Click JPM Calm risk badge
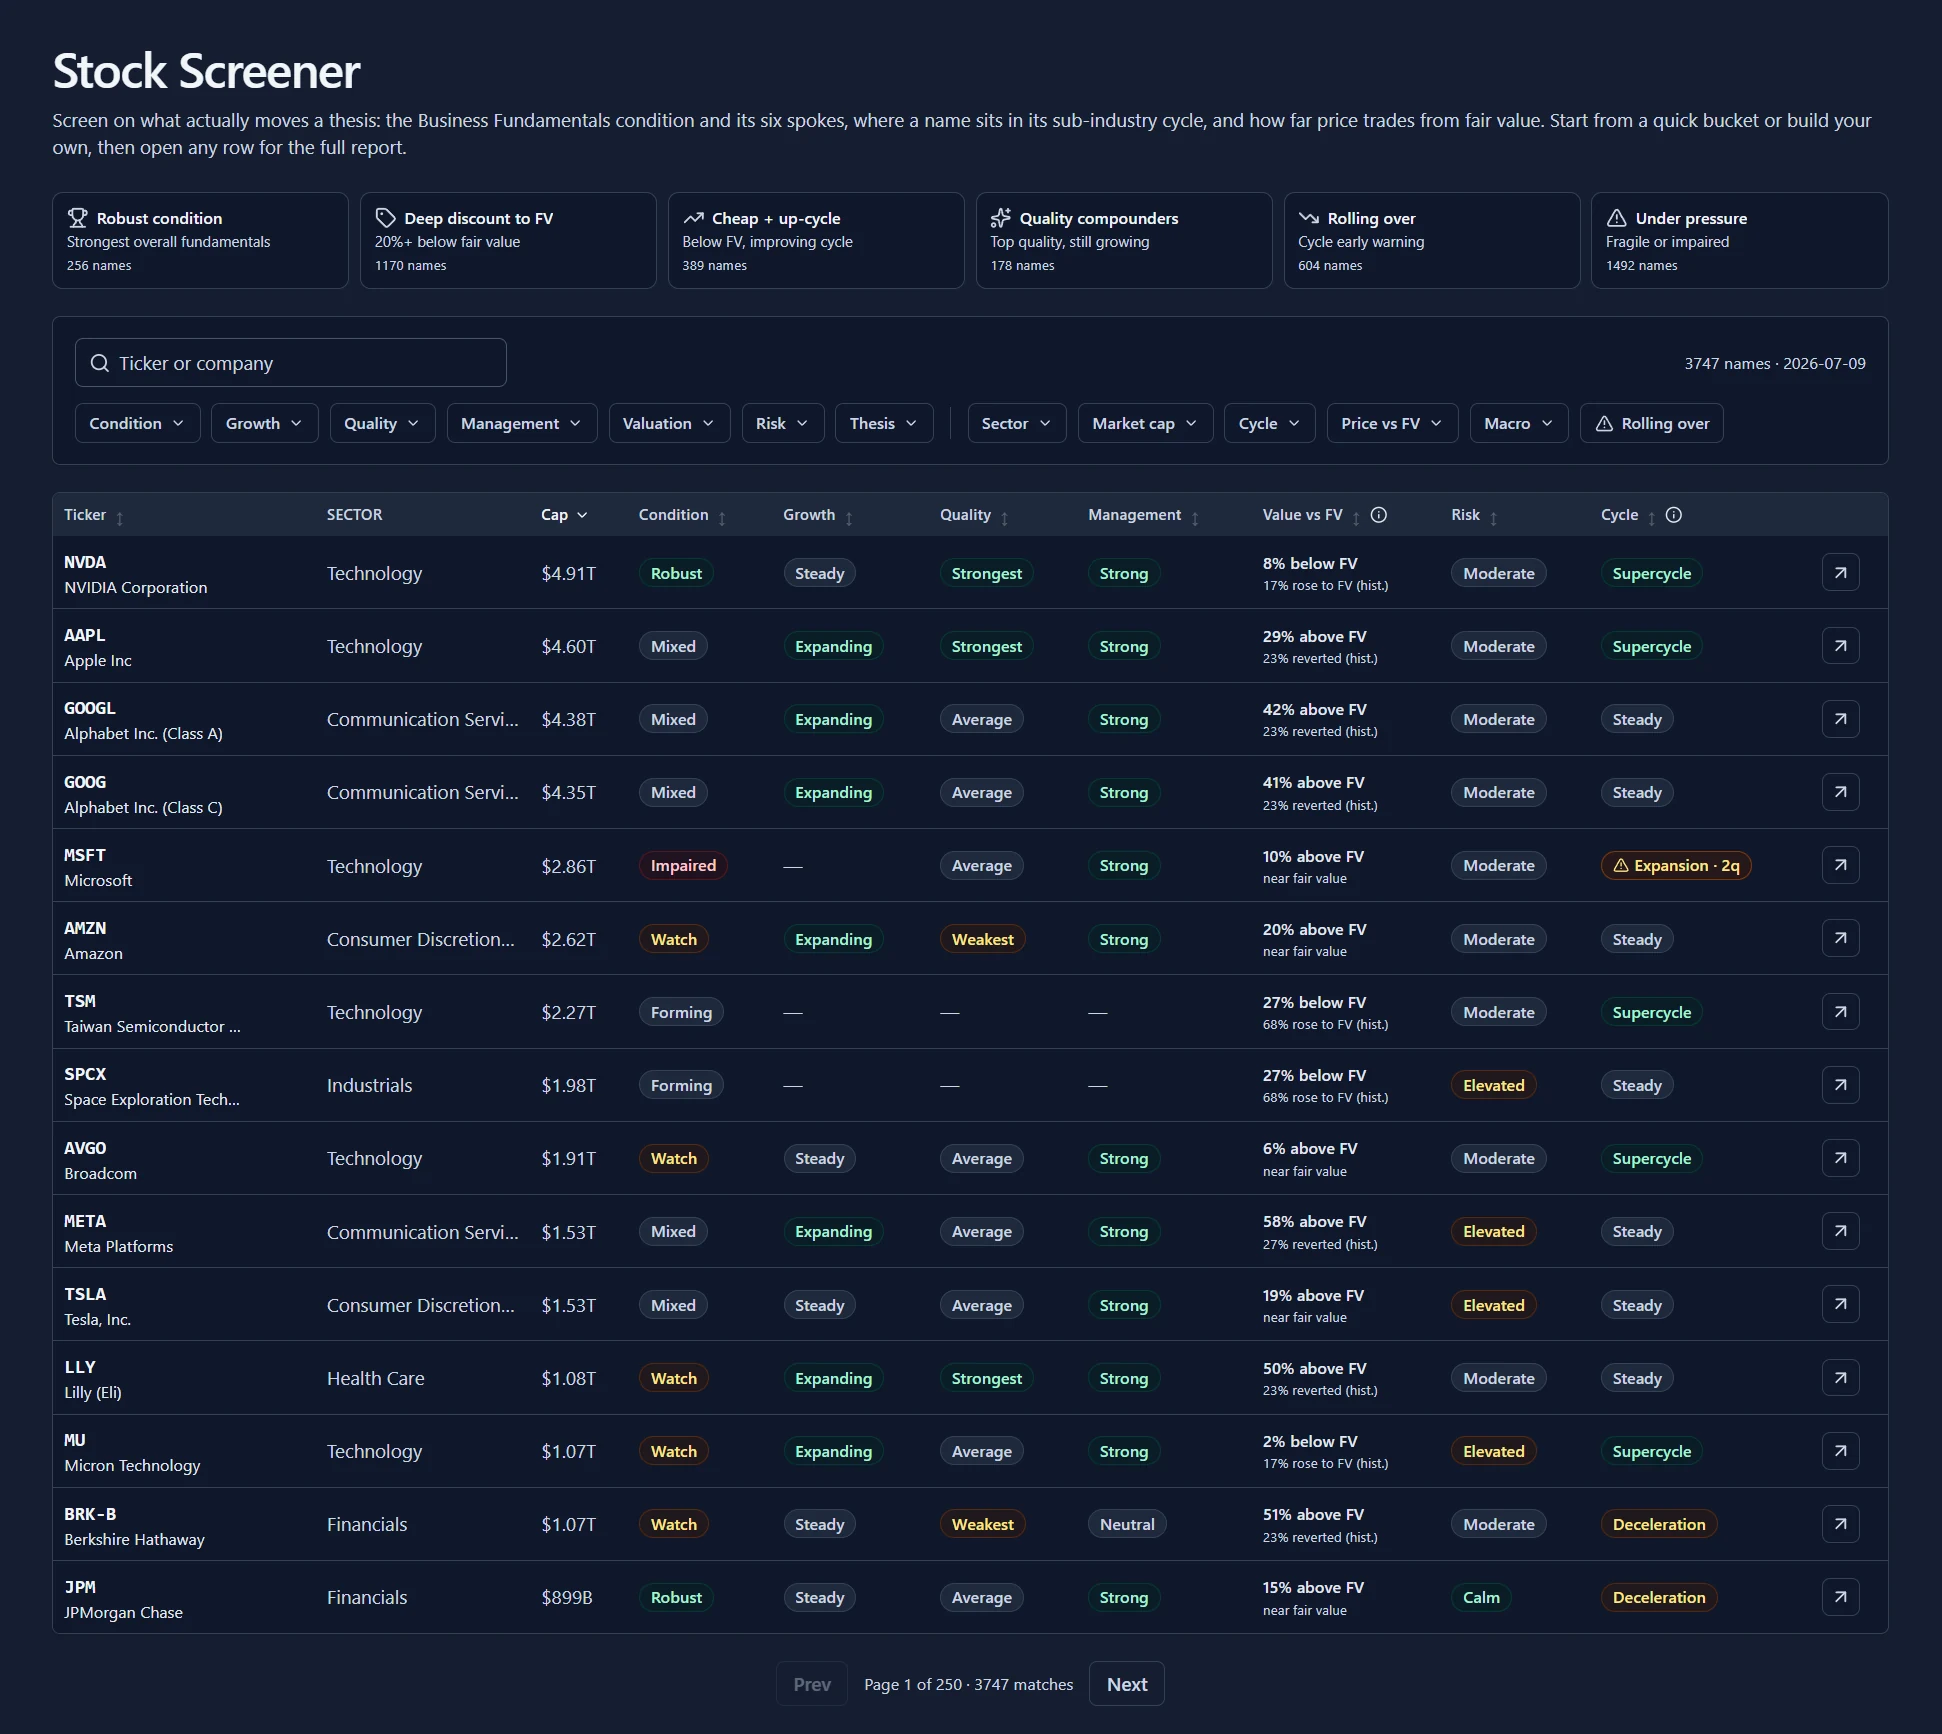Screen dimensions: 1942x1734 1481,1598
